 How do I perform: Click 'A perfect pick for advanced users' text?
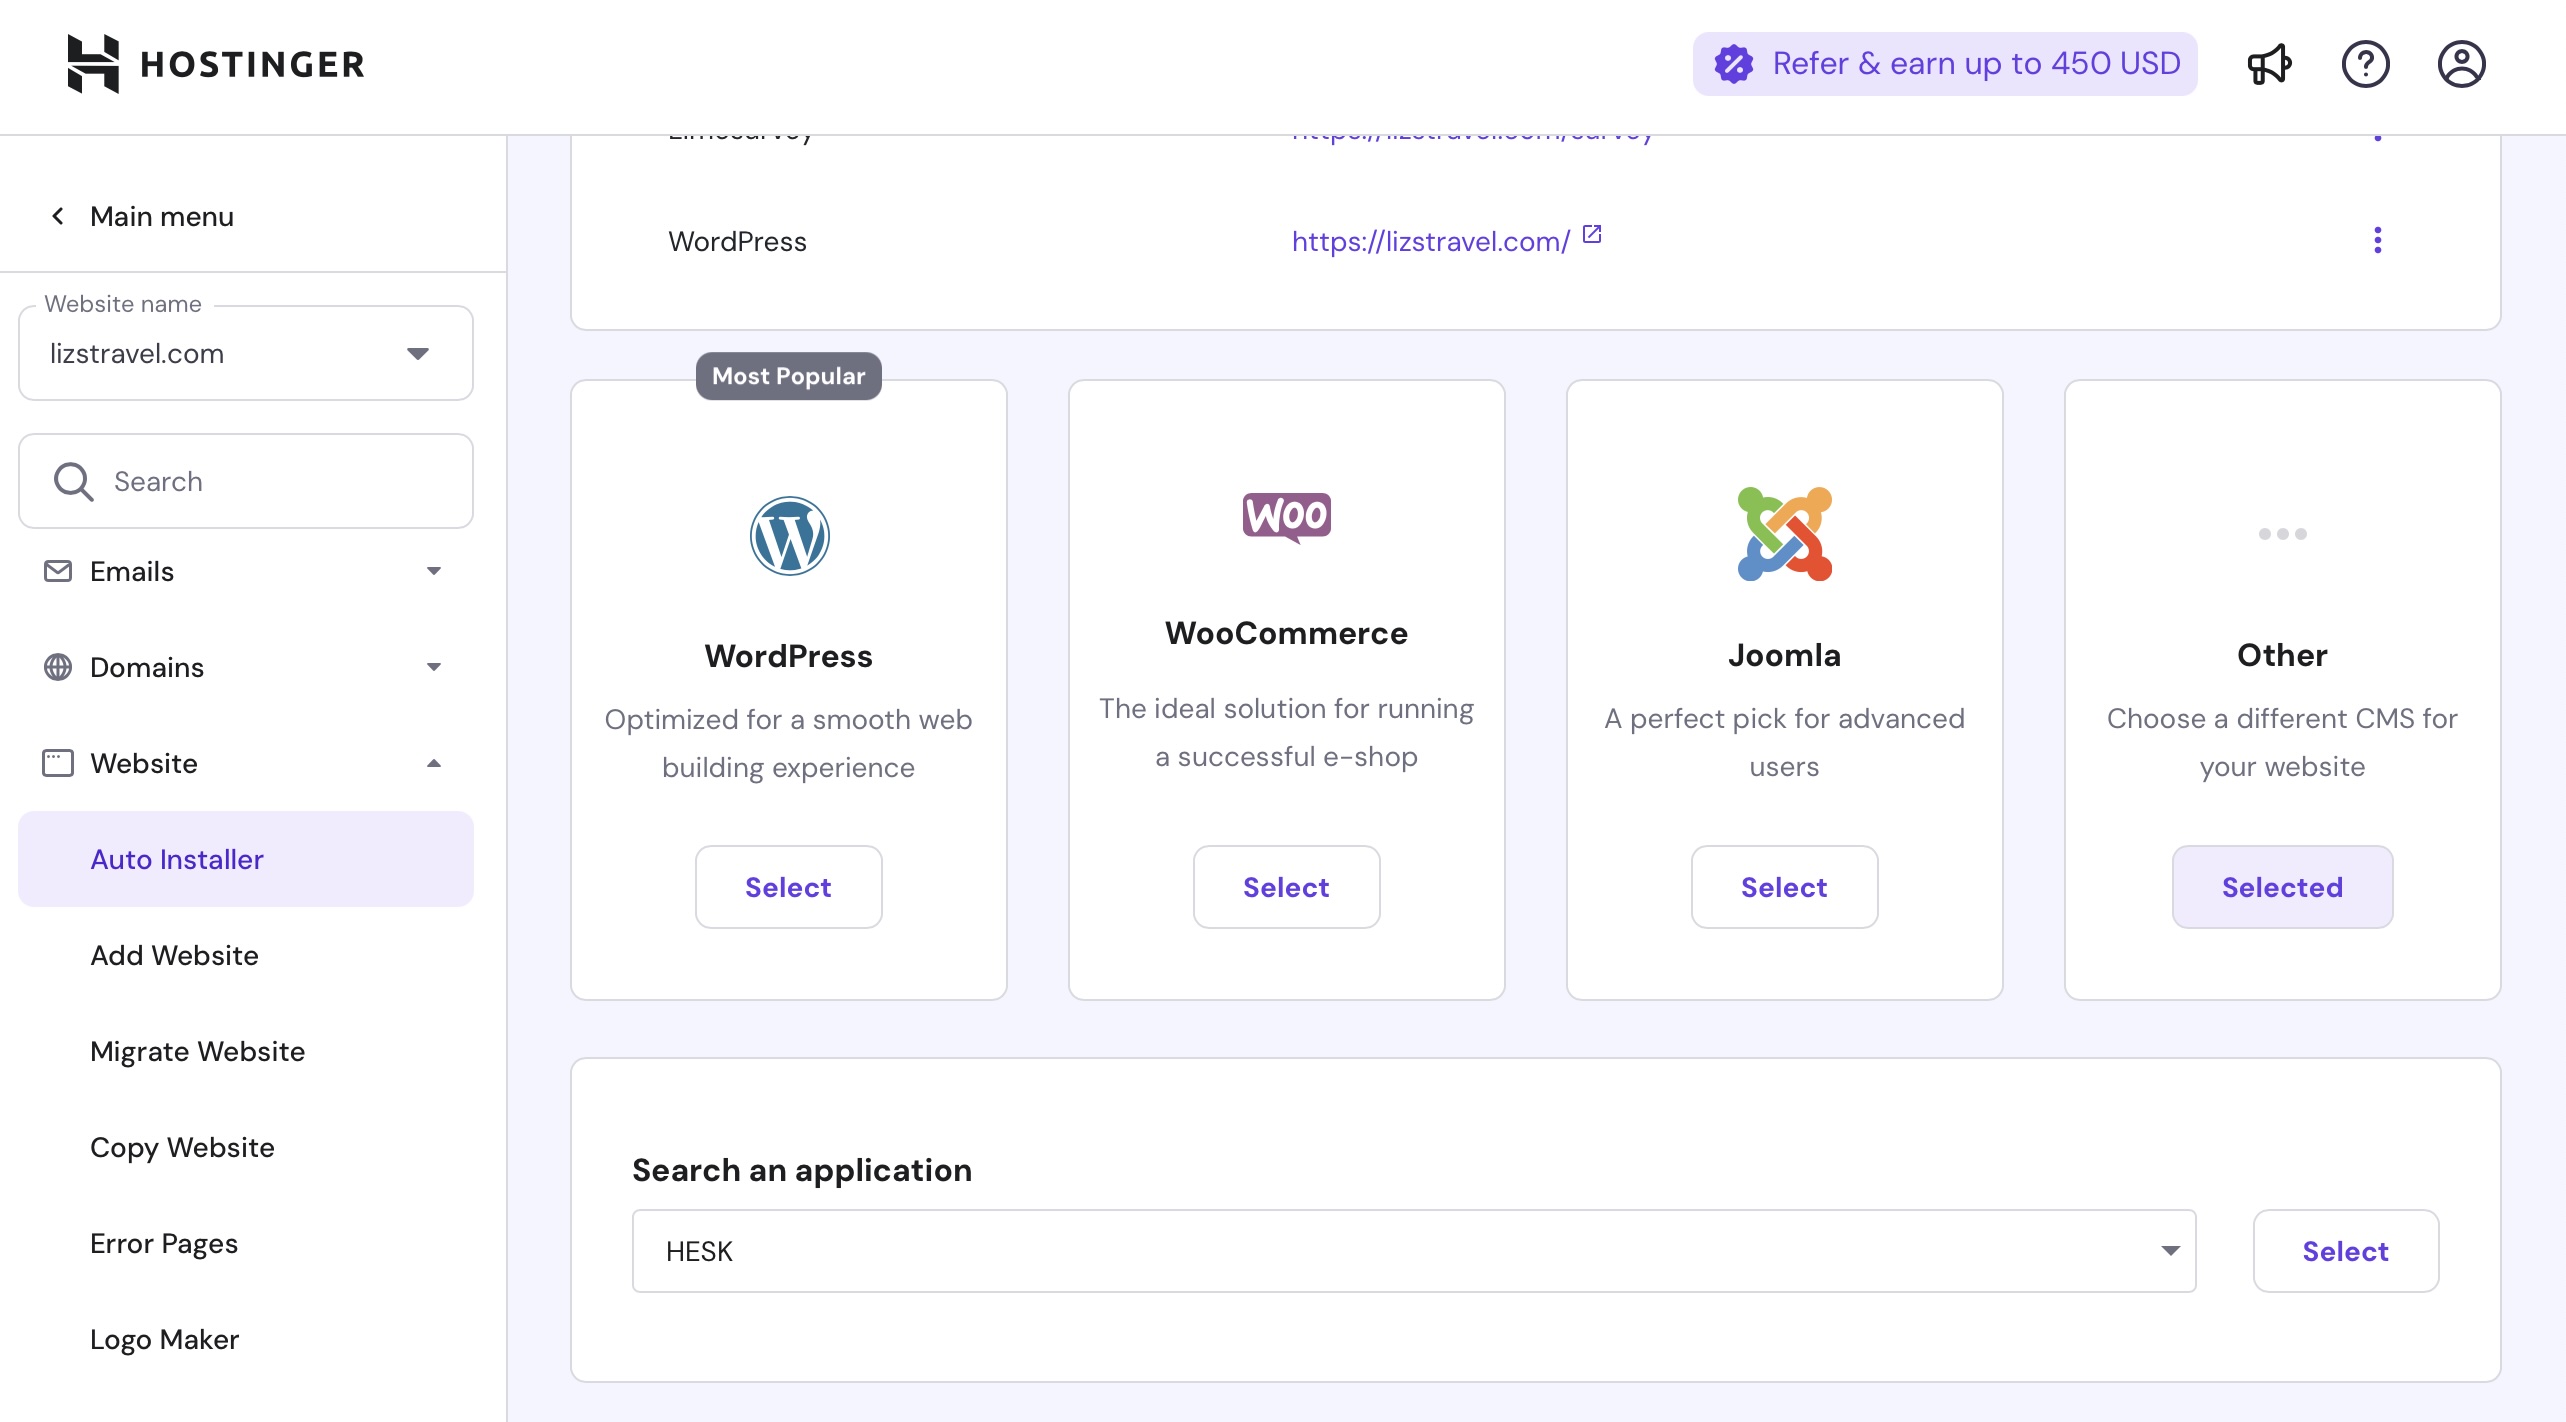tap(1784, 742)
